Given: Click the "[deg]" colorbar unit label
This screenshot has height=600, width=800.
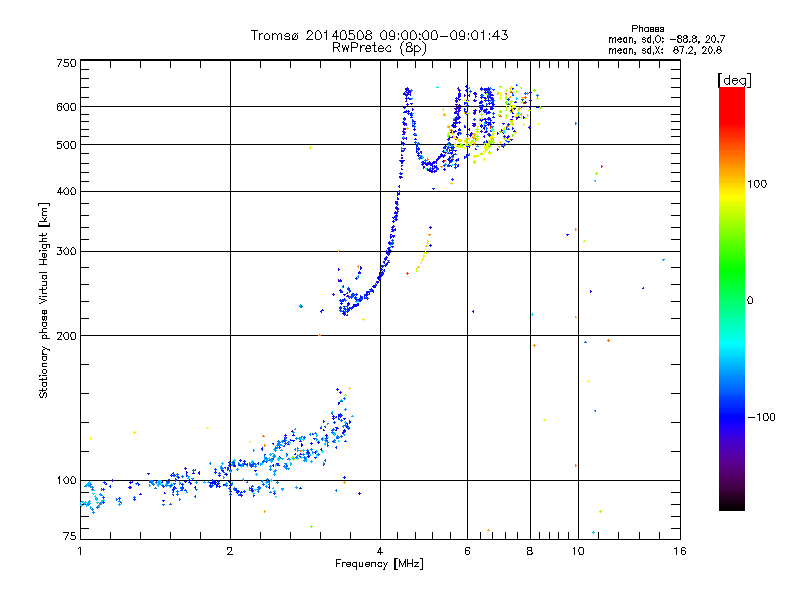Looking at the screenshot, I should pos(734,80).
